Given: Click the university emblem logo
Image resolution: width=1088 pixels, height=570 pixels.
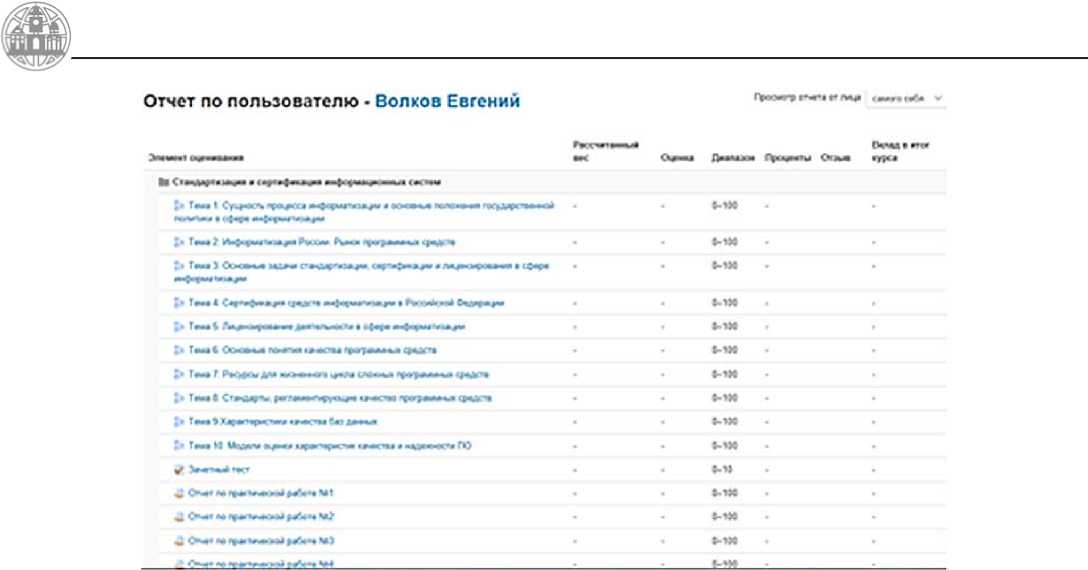Looking at the screenshot, I should [35, 36].
